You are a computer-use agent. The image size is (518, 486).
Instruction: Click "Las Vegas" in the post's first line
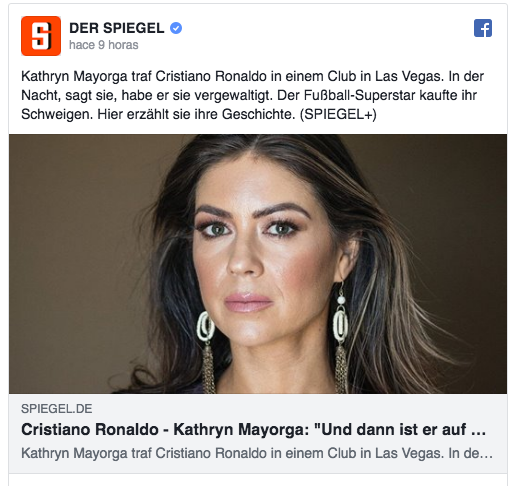pyautogui.click(x=409, y=76)
